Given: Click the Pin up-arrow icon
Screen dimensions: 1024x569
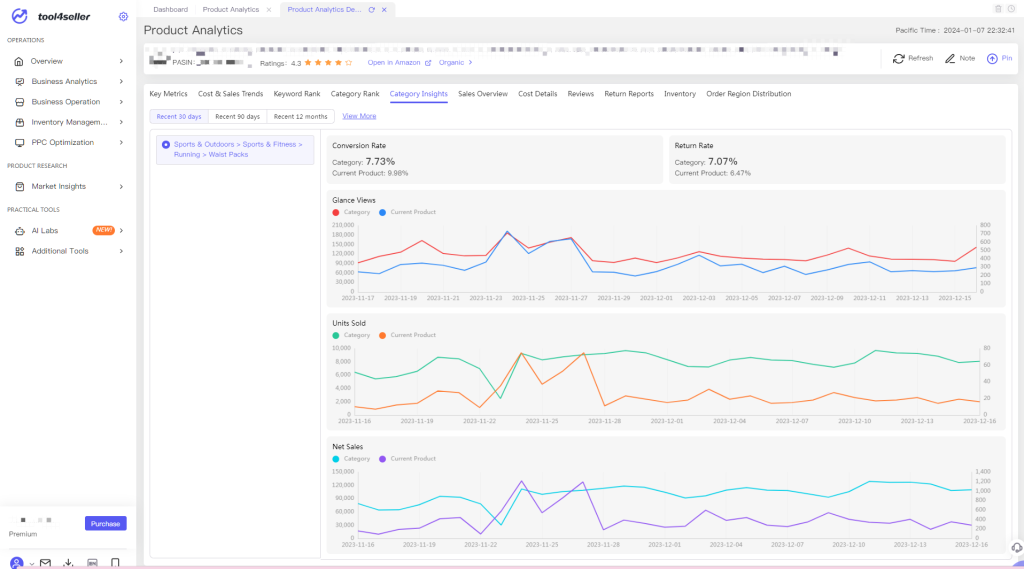Looking at the screenshot, I should (992, 59).
